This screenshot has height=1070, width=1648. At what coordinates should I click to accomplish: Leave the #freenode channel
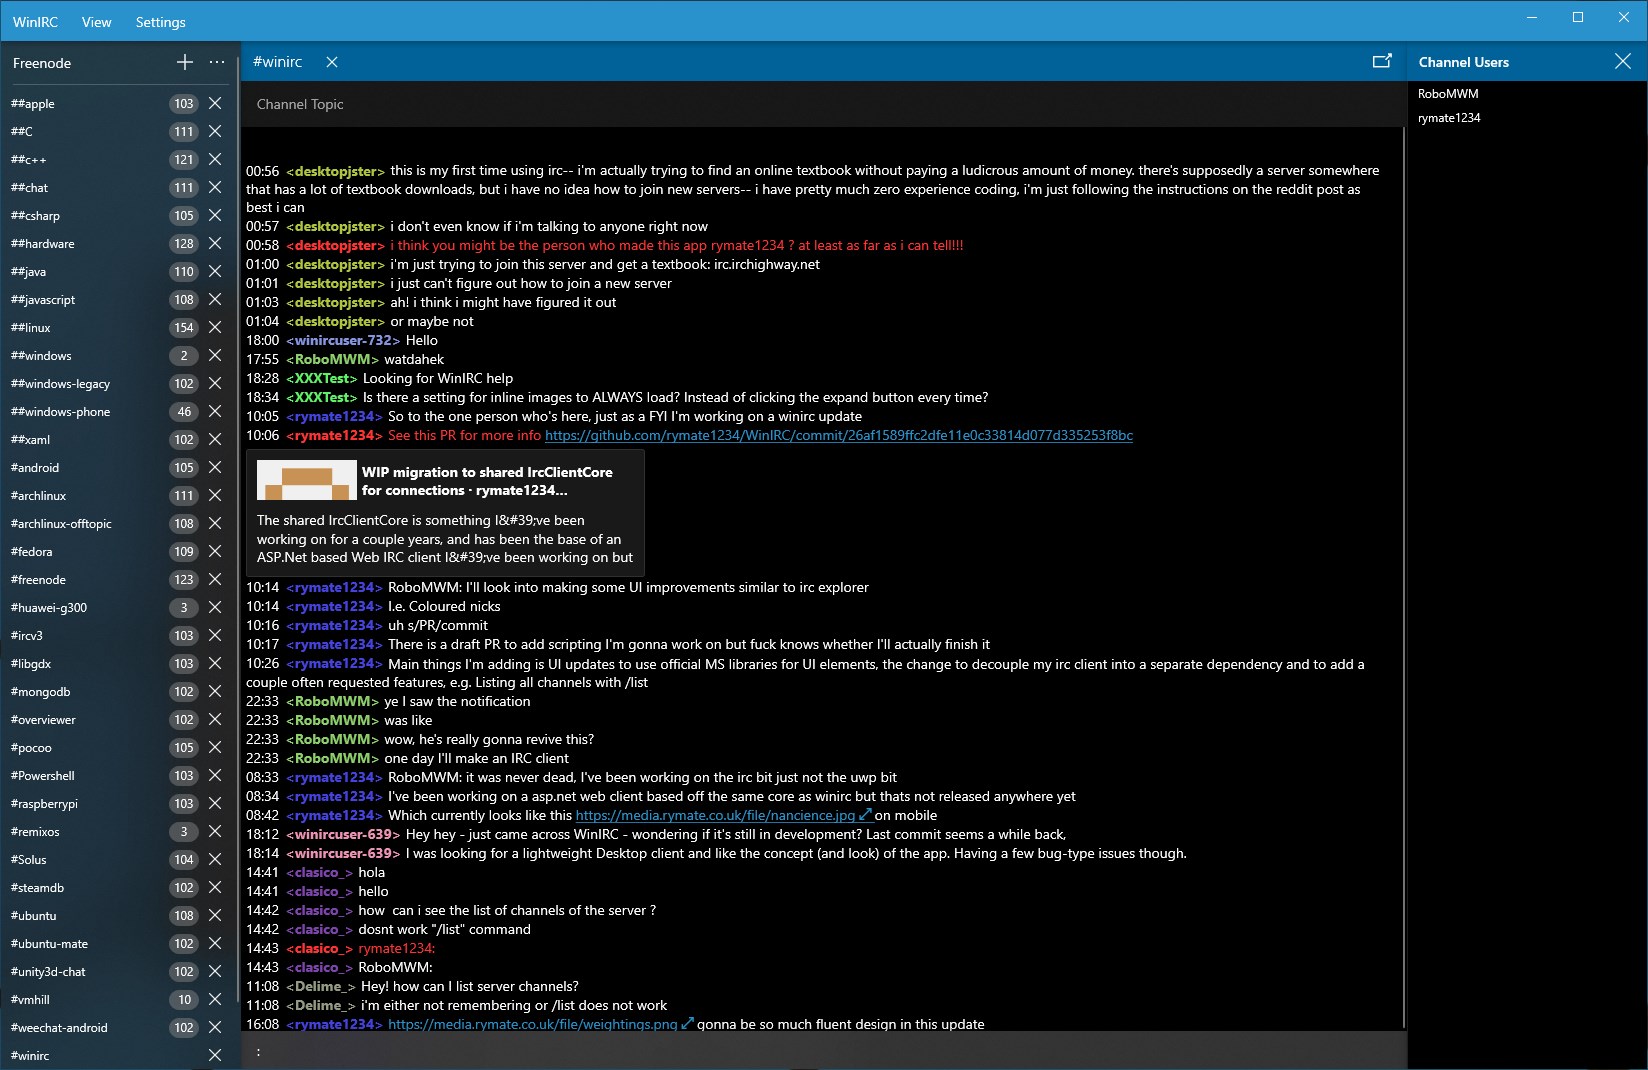(215, 579)
